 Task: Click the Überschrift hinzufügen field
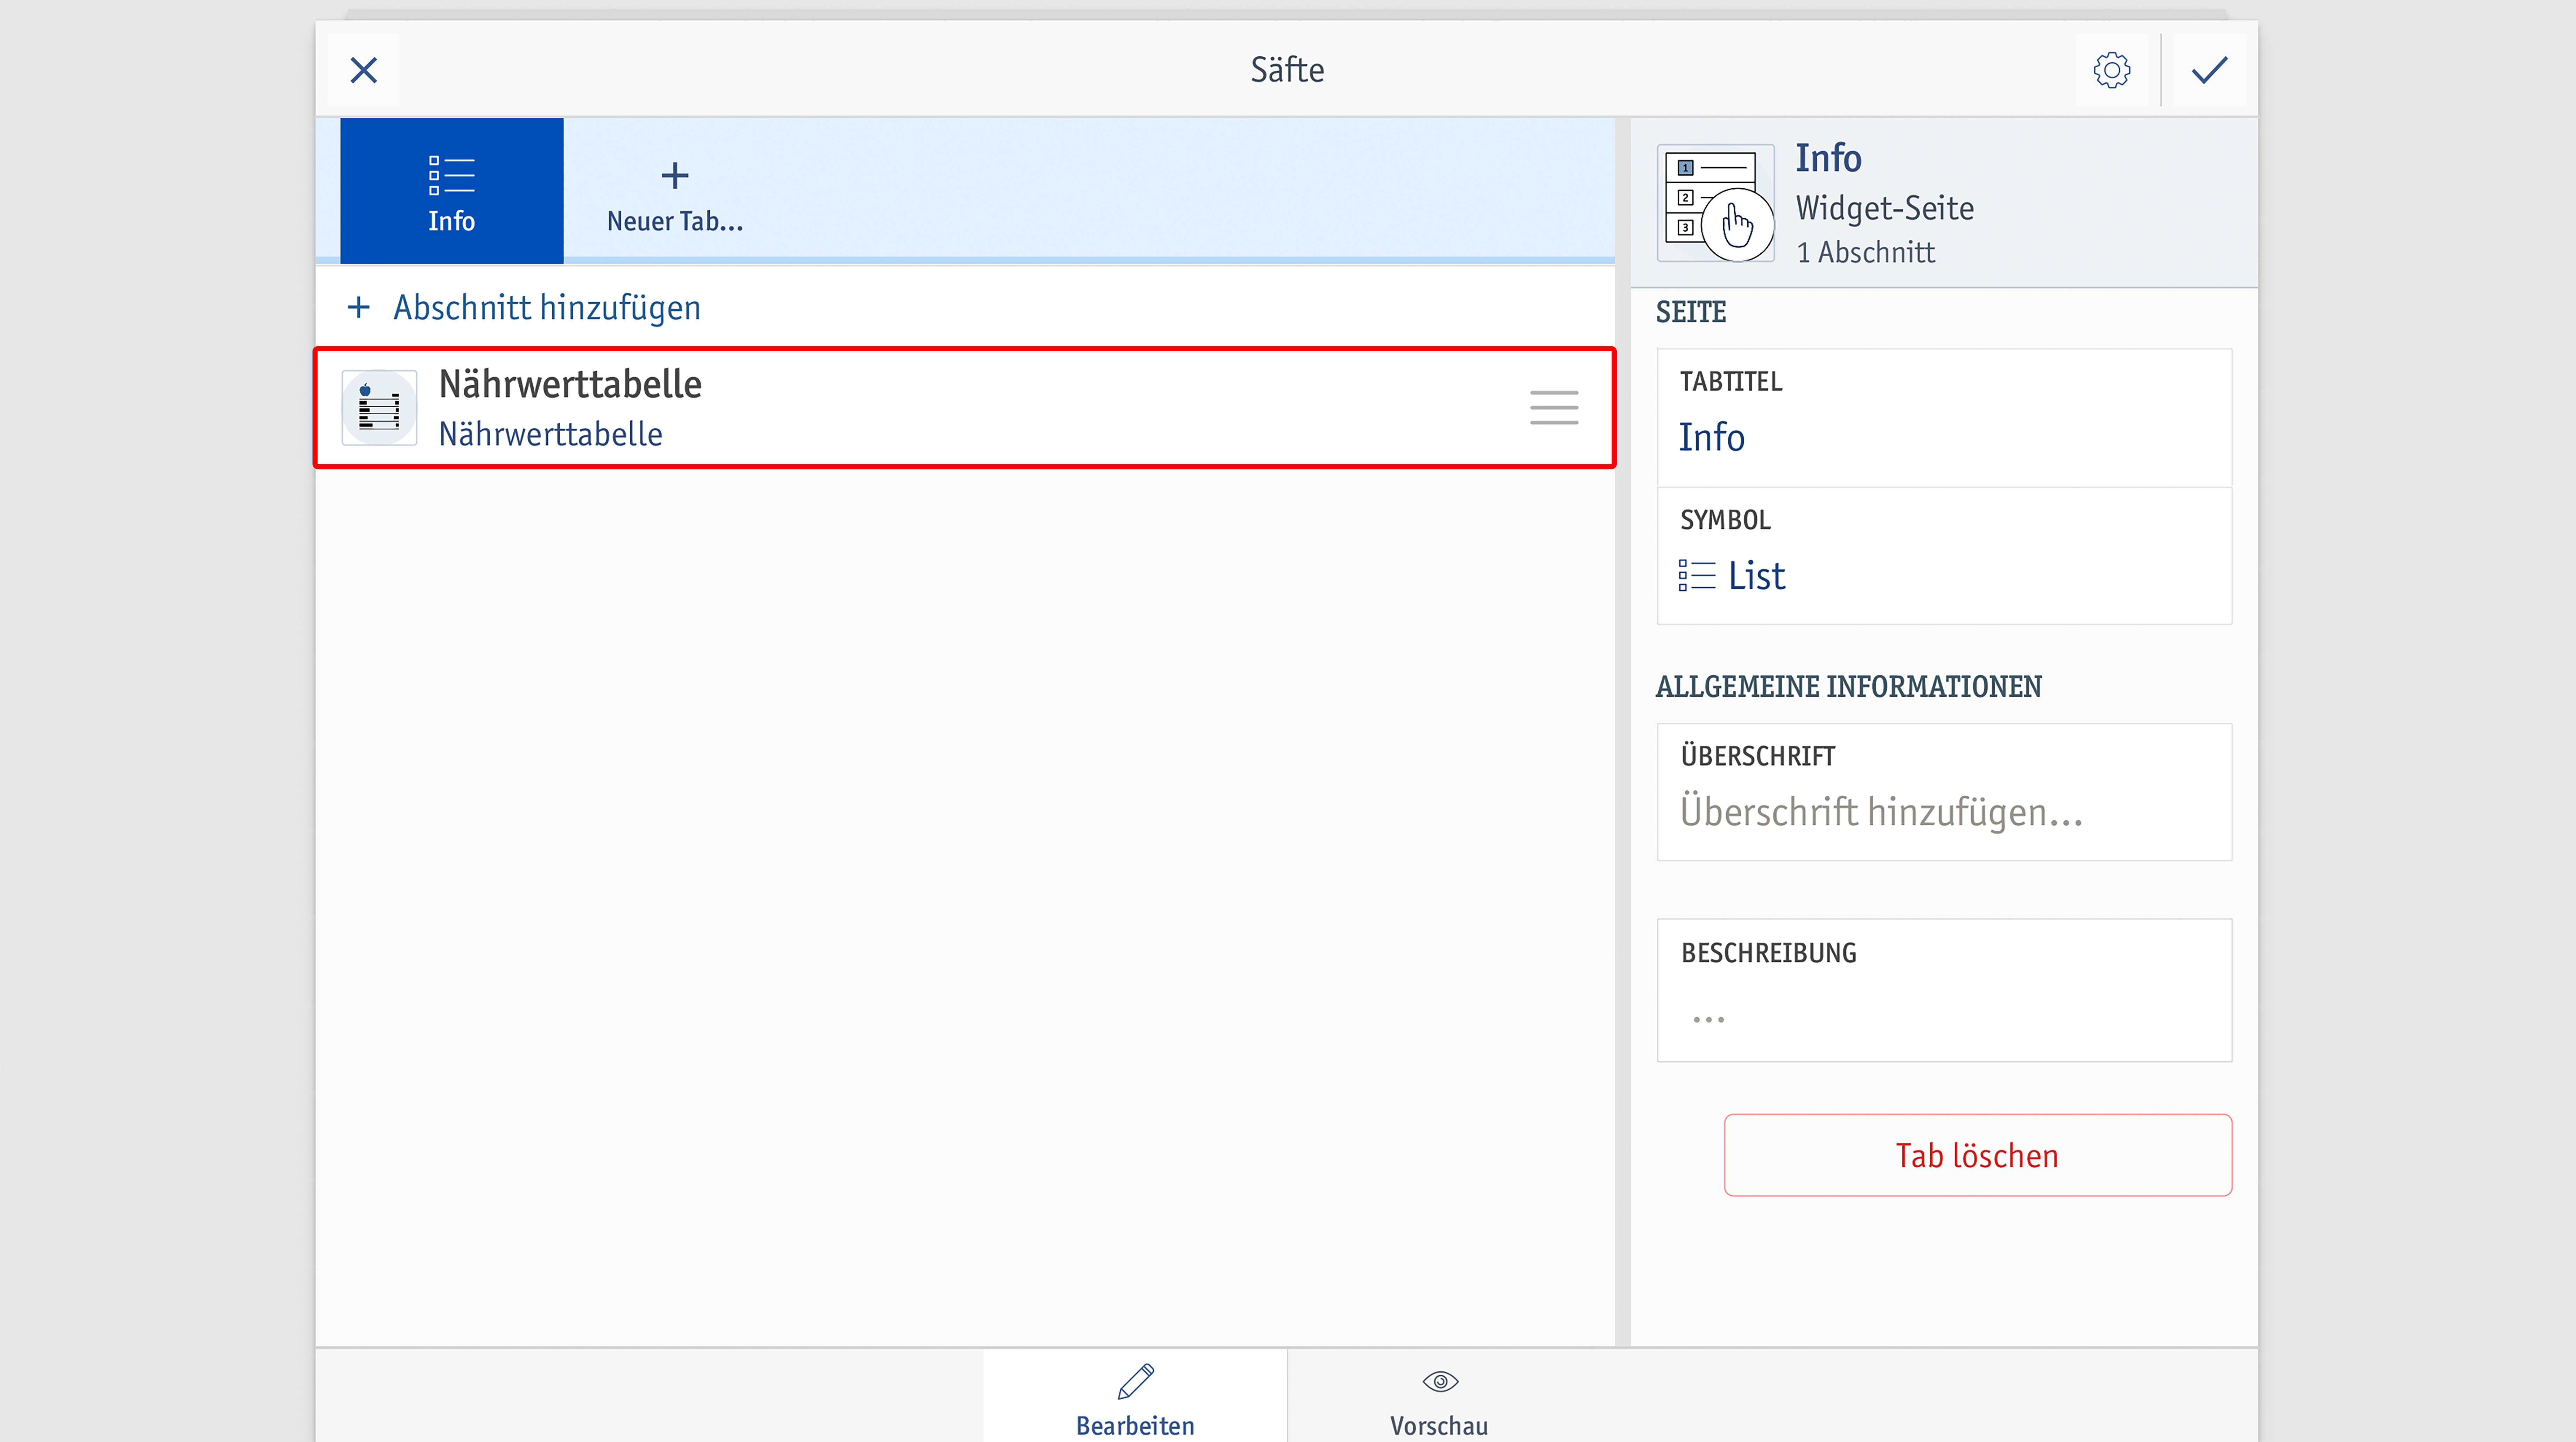[x=1944, y=792]
